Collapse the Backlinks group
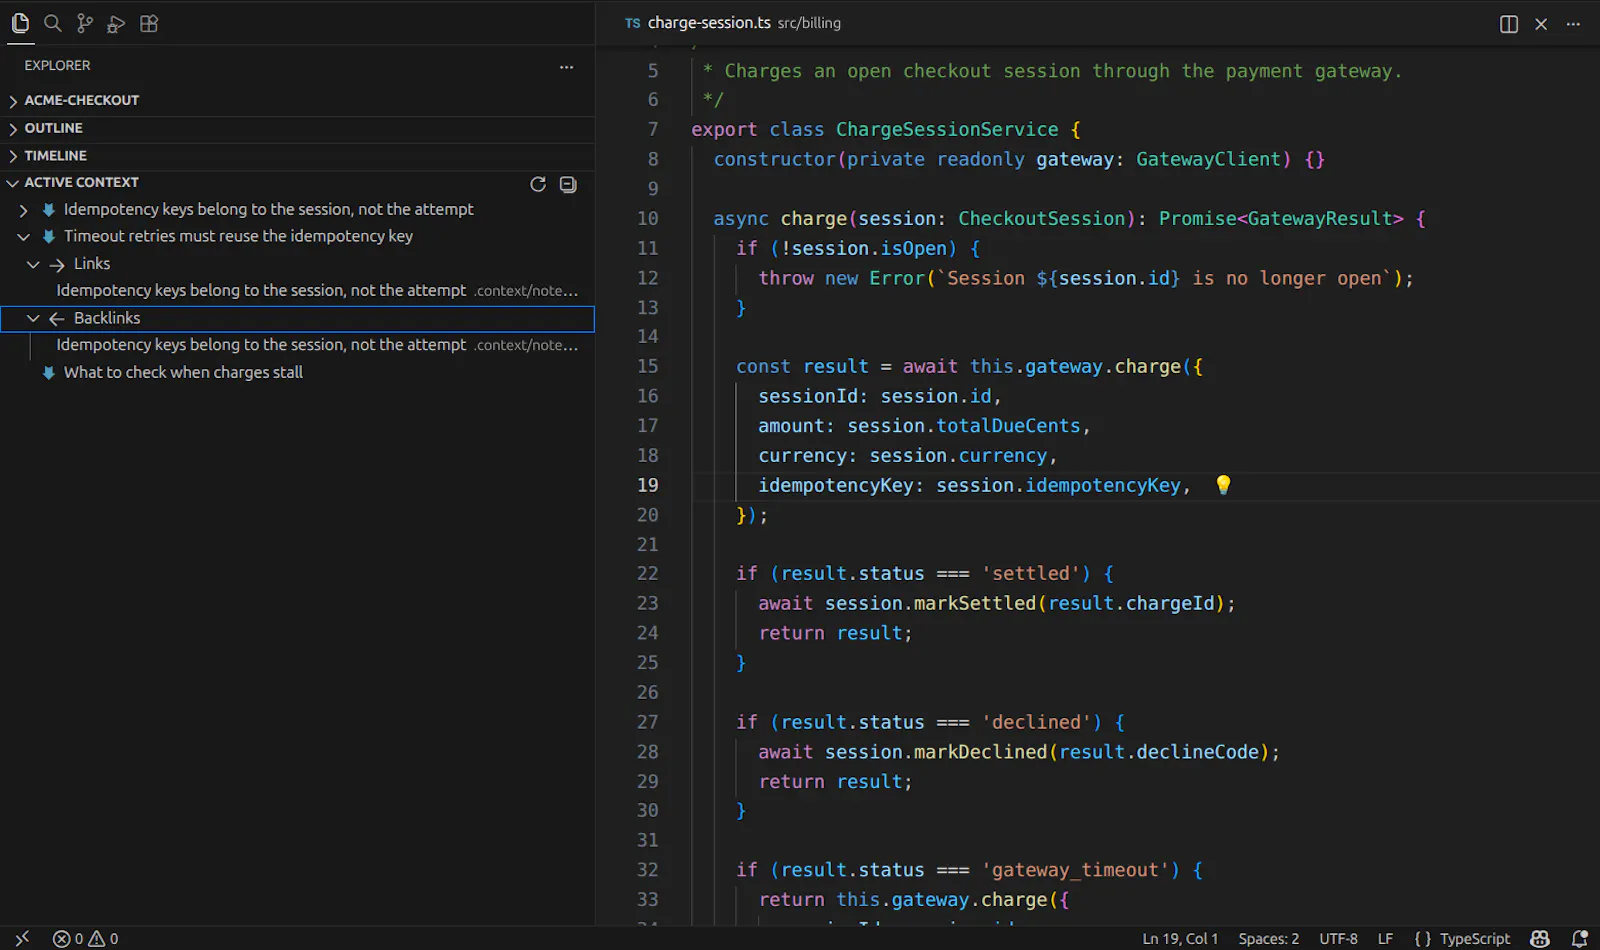Screen dimensions: 1600x950 coord(33,318)
